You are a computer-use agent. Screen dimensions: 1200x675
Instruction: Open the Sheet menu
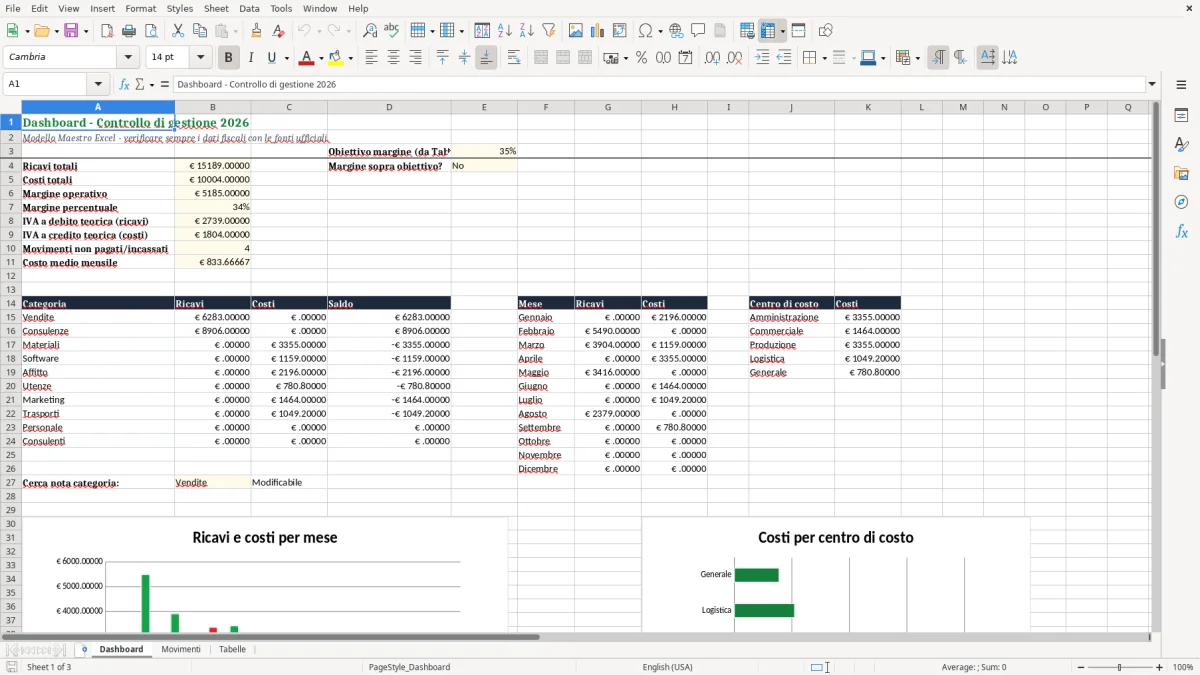216,8
